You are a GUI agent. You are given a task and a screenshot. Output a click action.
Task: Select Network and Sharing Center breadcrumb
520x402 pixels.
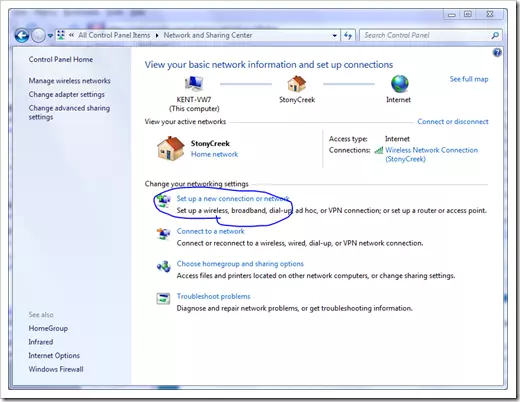click(x=208, y=35)
